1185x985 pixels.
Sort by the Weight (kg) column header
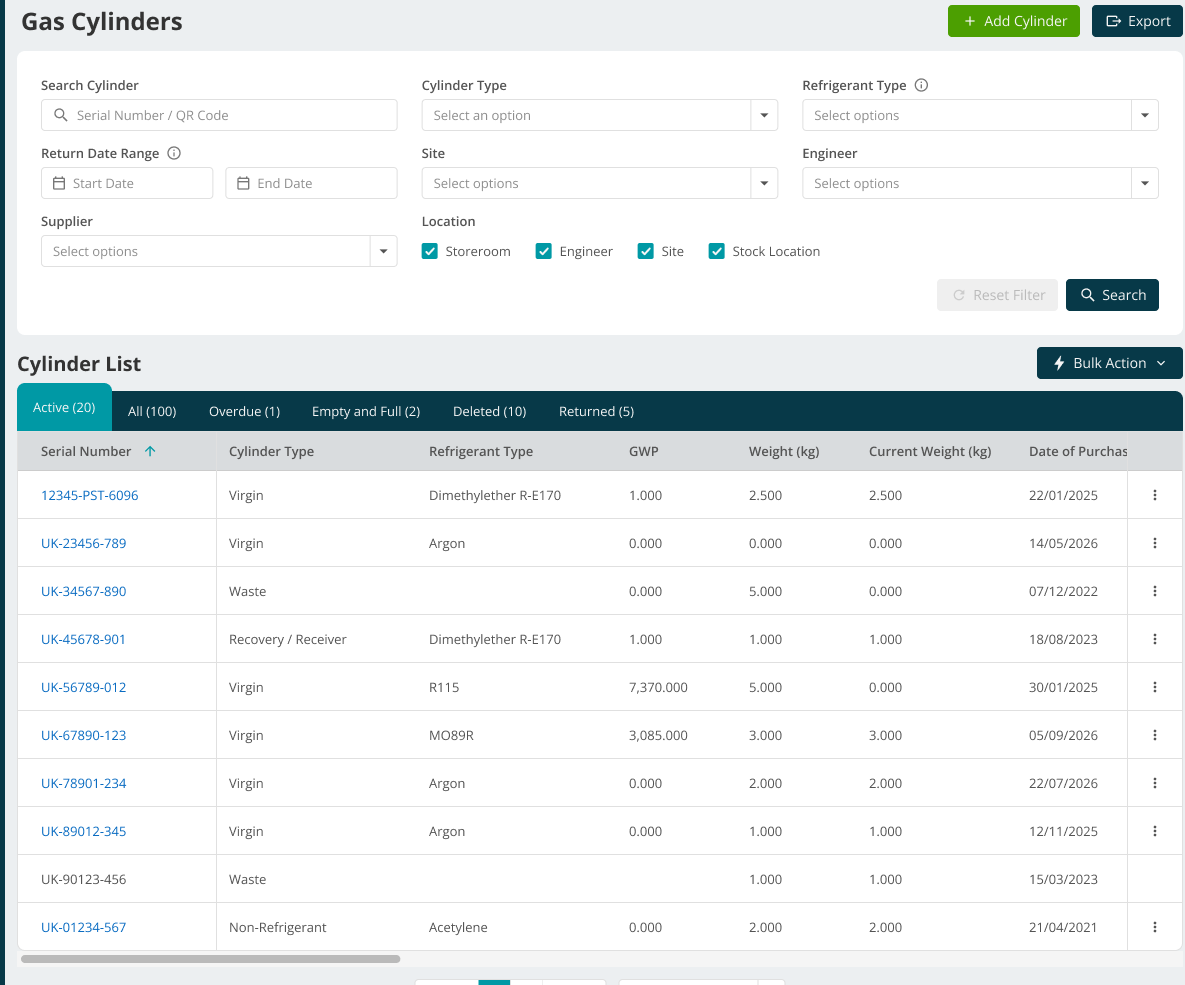click(784, 451)
